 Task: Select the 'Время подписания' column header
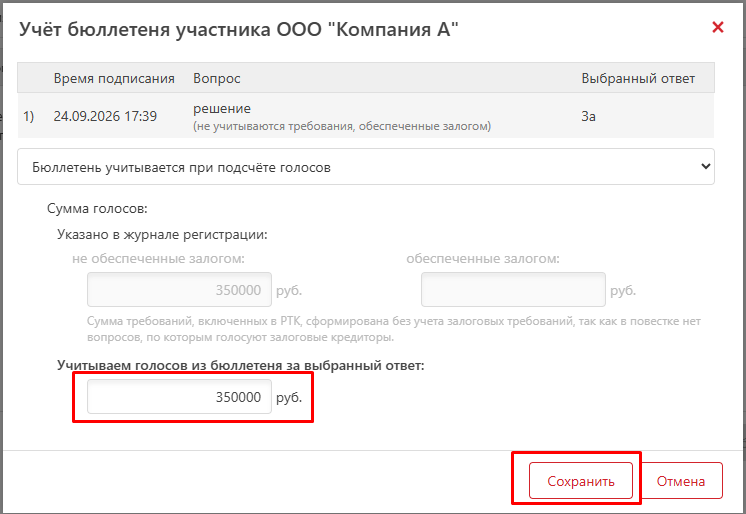(x=114, y=78)
